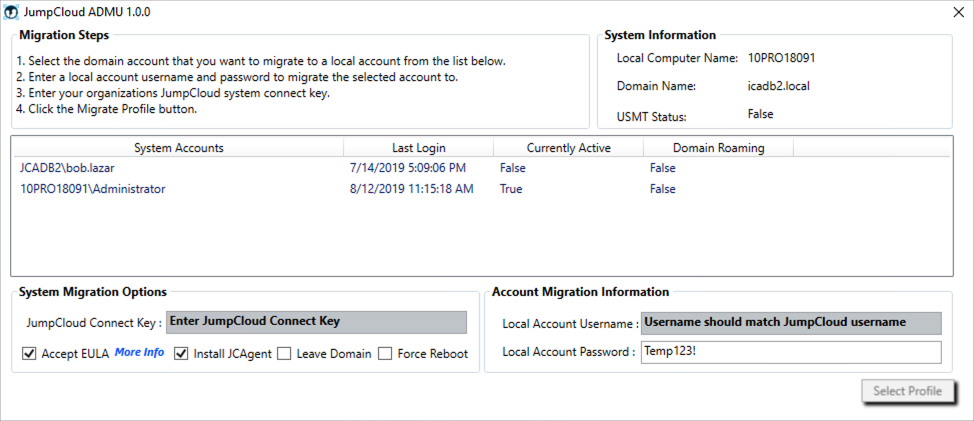
Task: Open the More Info link
Action: (139, 353)
